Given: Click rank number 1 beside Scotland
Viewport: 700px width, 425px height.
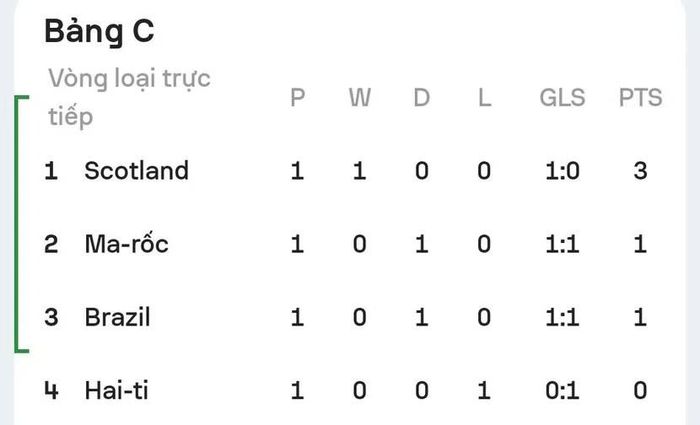Looking at the screenshot, I should (x=51, y=171).
